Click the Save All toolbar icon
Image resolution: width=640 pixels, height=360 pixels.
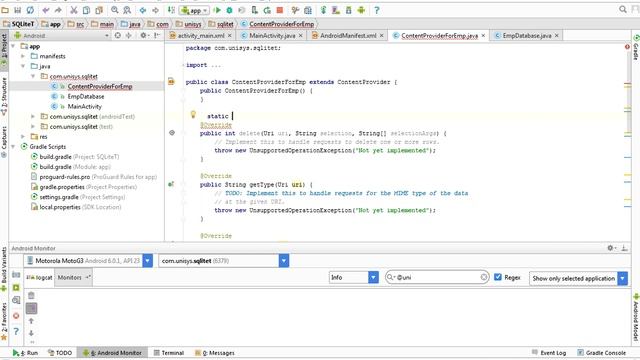(x=17, y=10)
